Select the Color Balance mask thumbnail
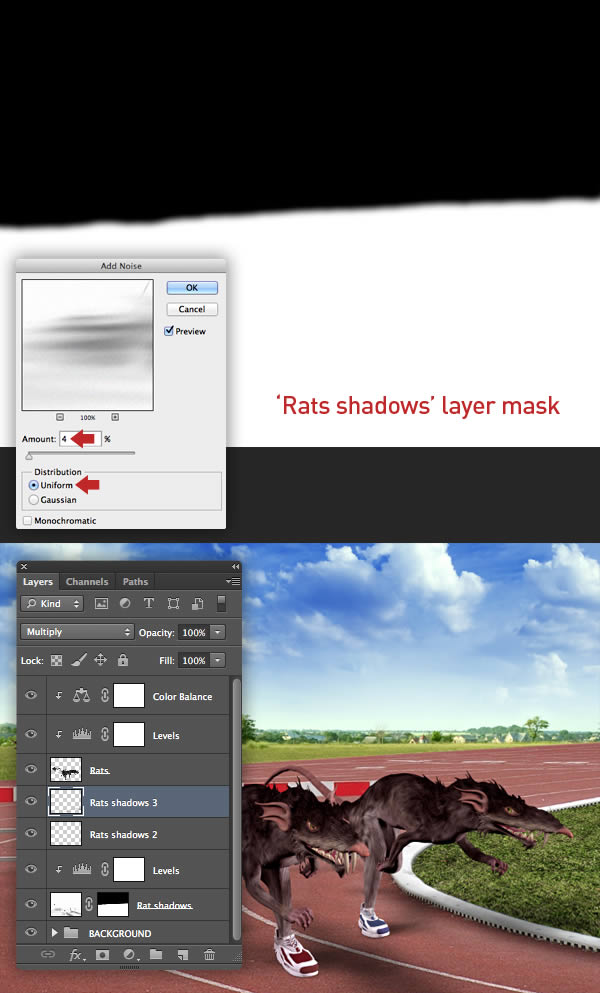The height and width of the screenshot is (993, 600). pyautogui.click(x=129, y=695)
